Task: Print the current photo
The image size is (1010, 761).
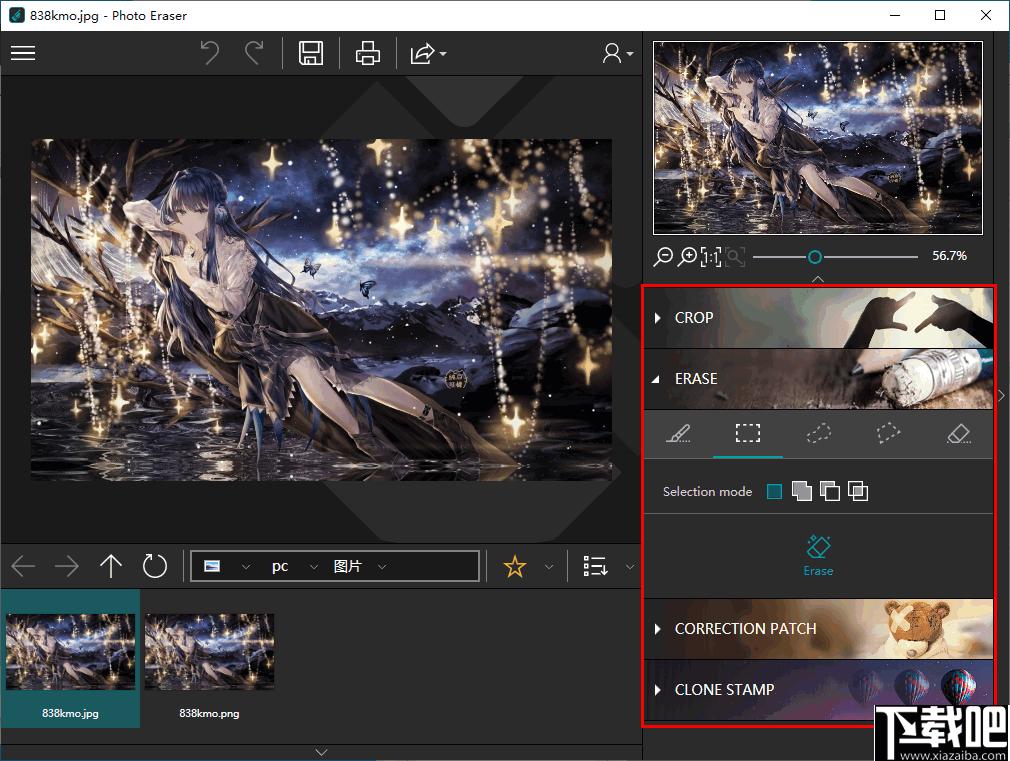Action: coord(367,53)
